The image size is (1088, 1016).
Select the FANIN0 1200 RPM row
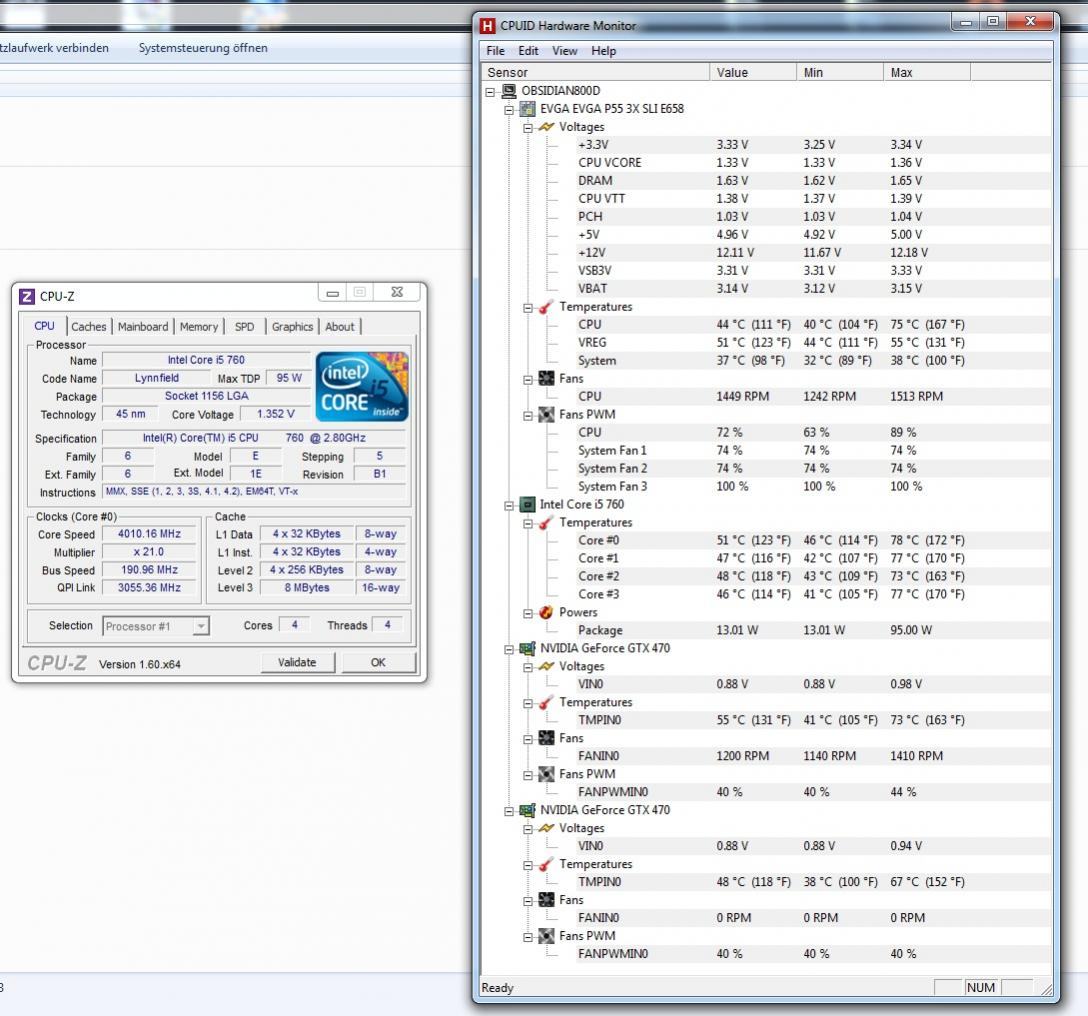(812, 756)
